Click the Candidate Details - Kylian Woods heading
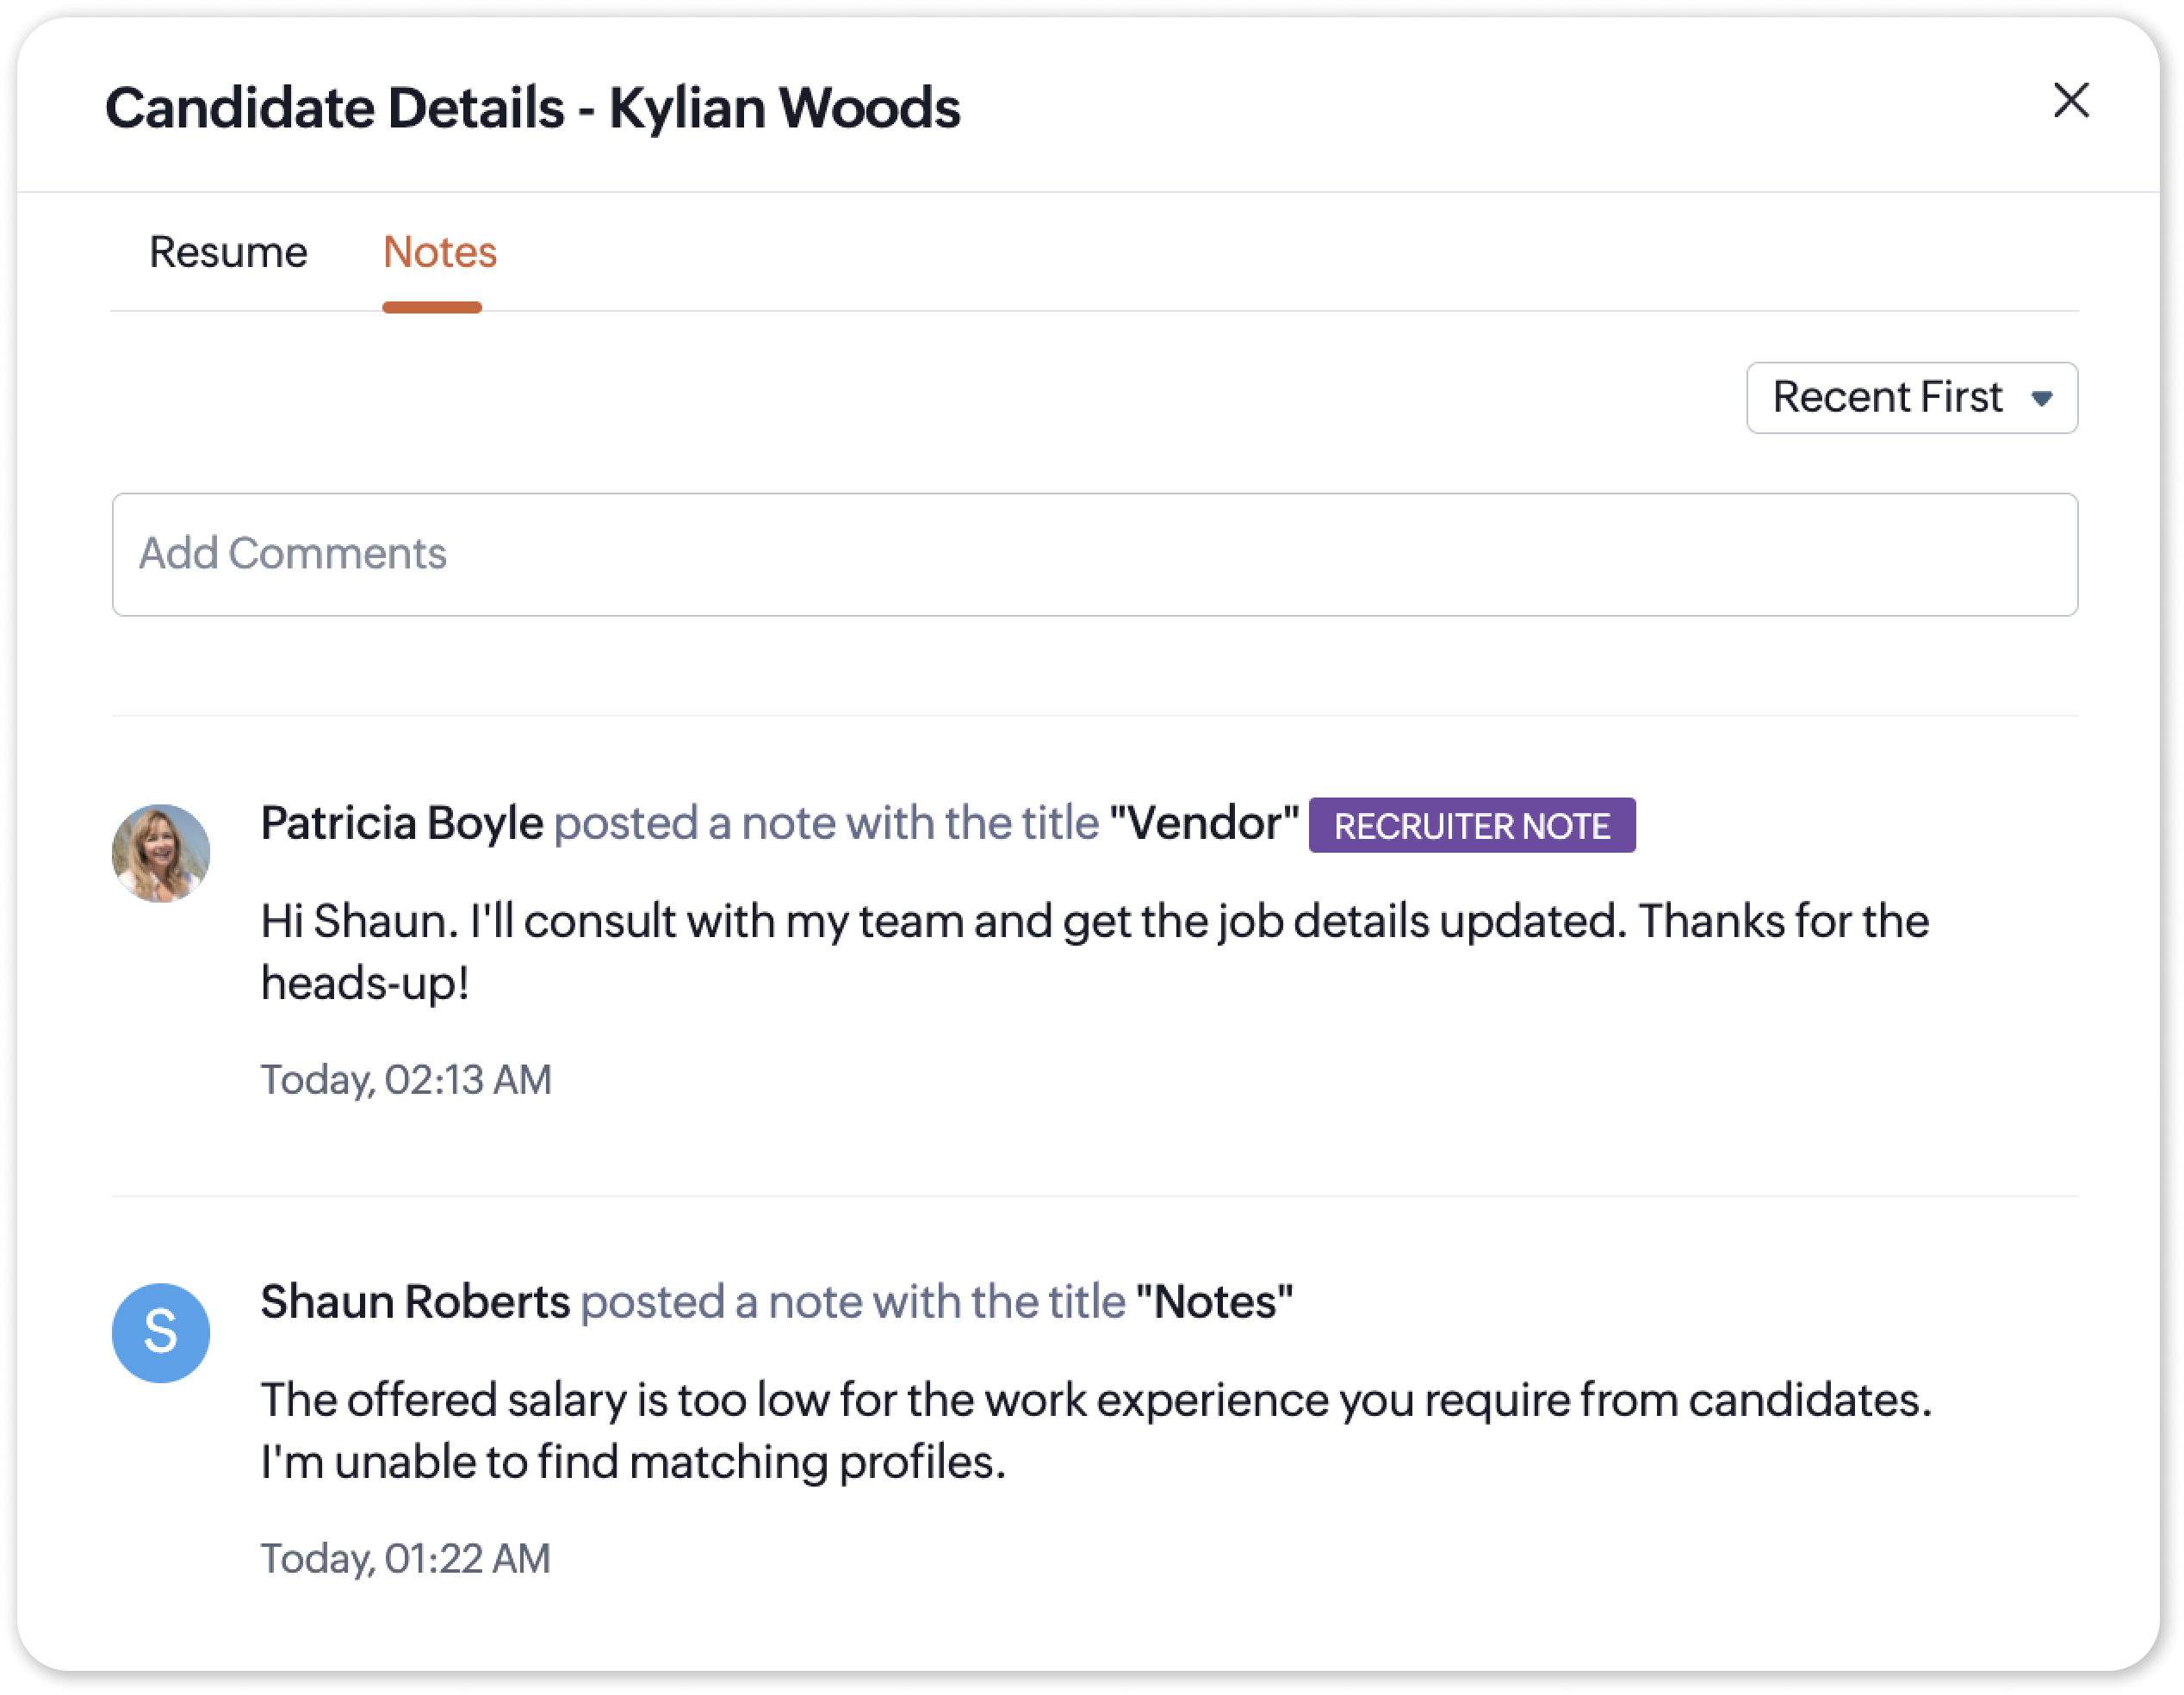Image resolution: width=2184 pixels, height=1695 pixels. (x=532, y=108)
